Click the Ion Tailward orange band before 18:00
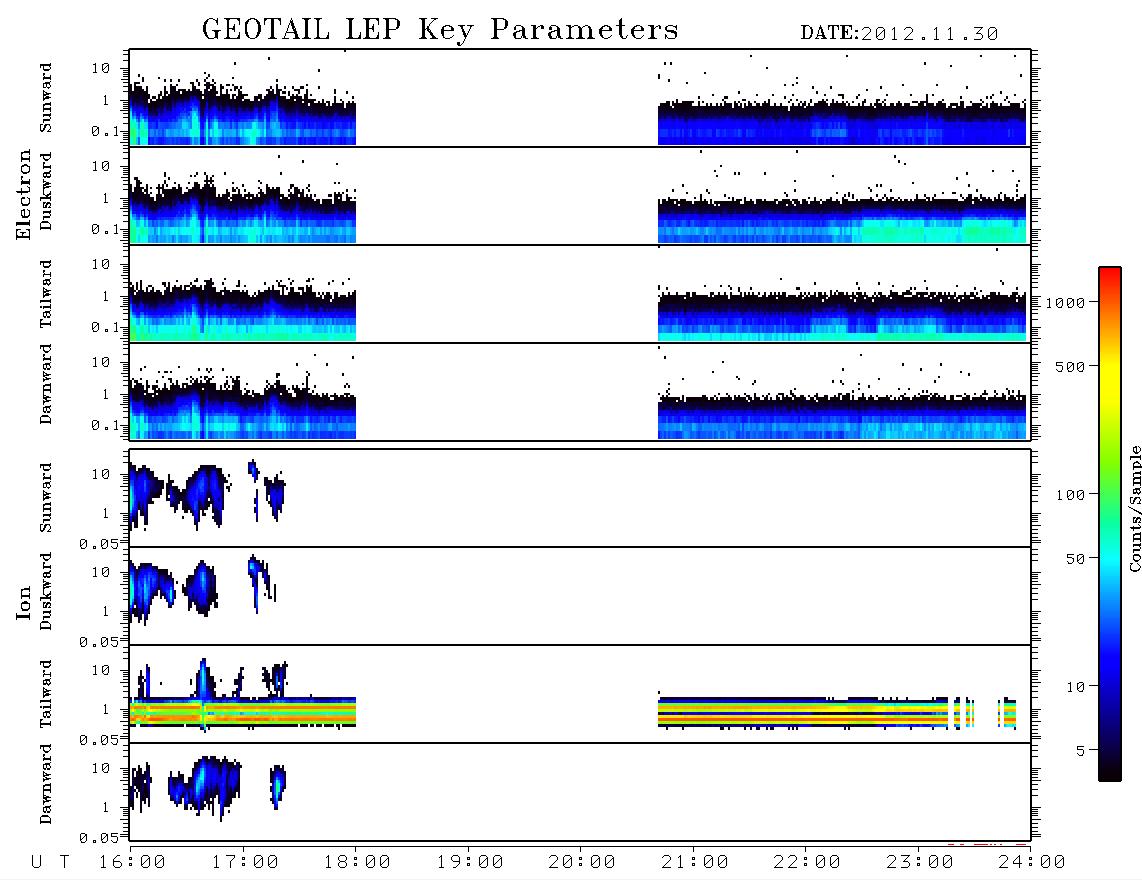This screenshot has width=1142, height=880. pos(243,712)
